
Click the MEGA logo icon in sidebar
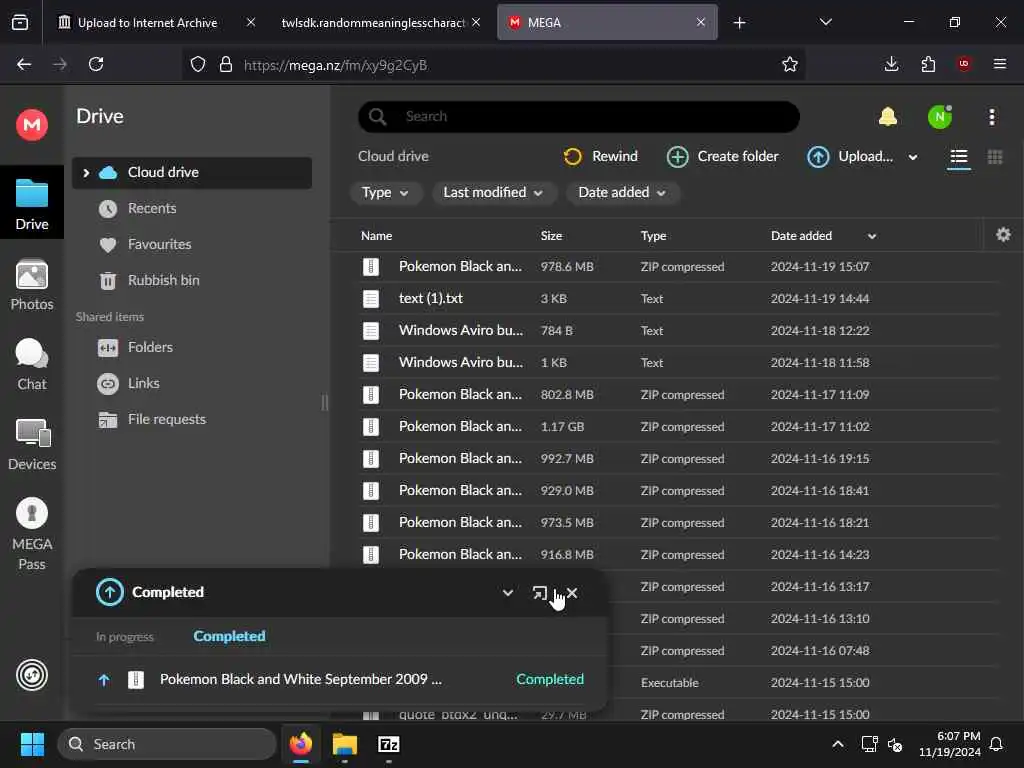(x=32, y=124)
